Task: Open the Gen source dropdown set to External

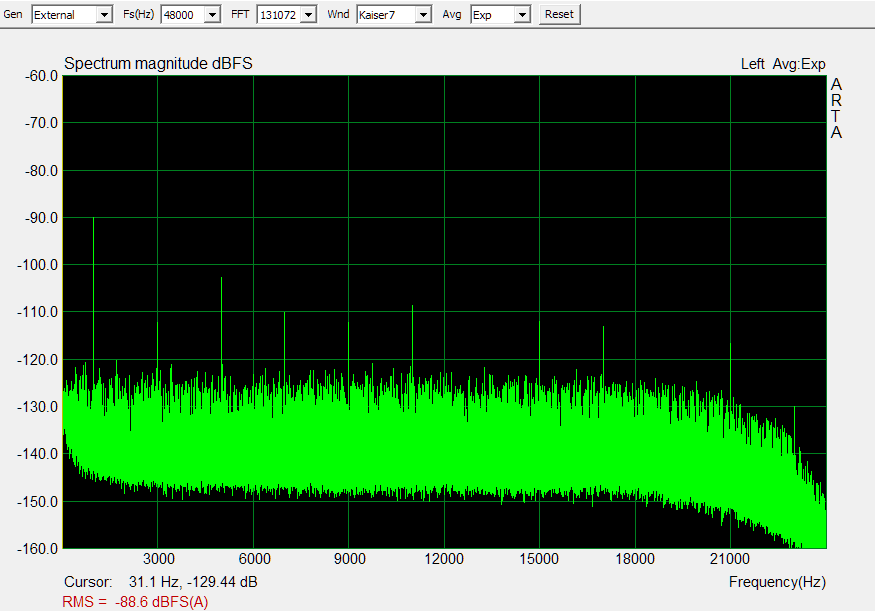Action: [72, 15]
